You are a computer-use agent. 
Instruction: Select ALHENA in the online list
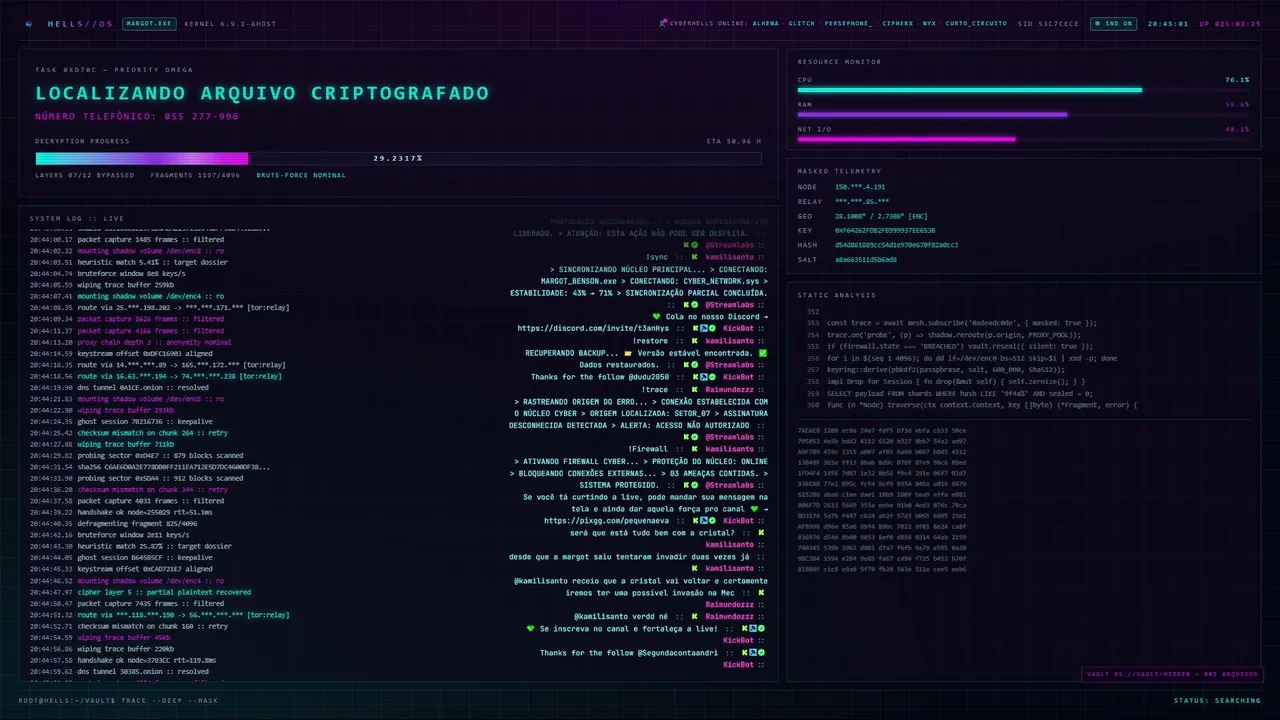(765, 23)
